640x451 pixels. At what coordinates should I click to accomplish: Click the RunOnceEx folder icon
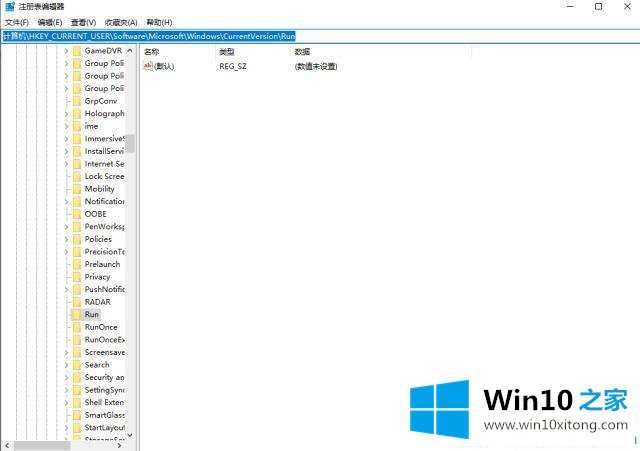(77, 340)
